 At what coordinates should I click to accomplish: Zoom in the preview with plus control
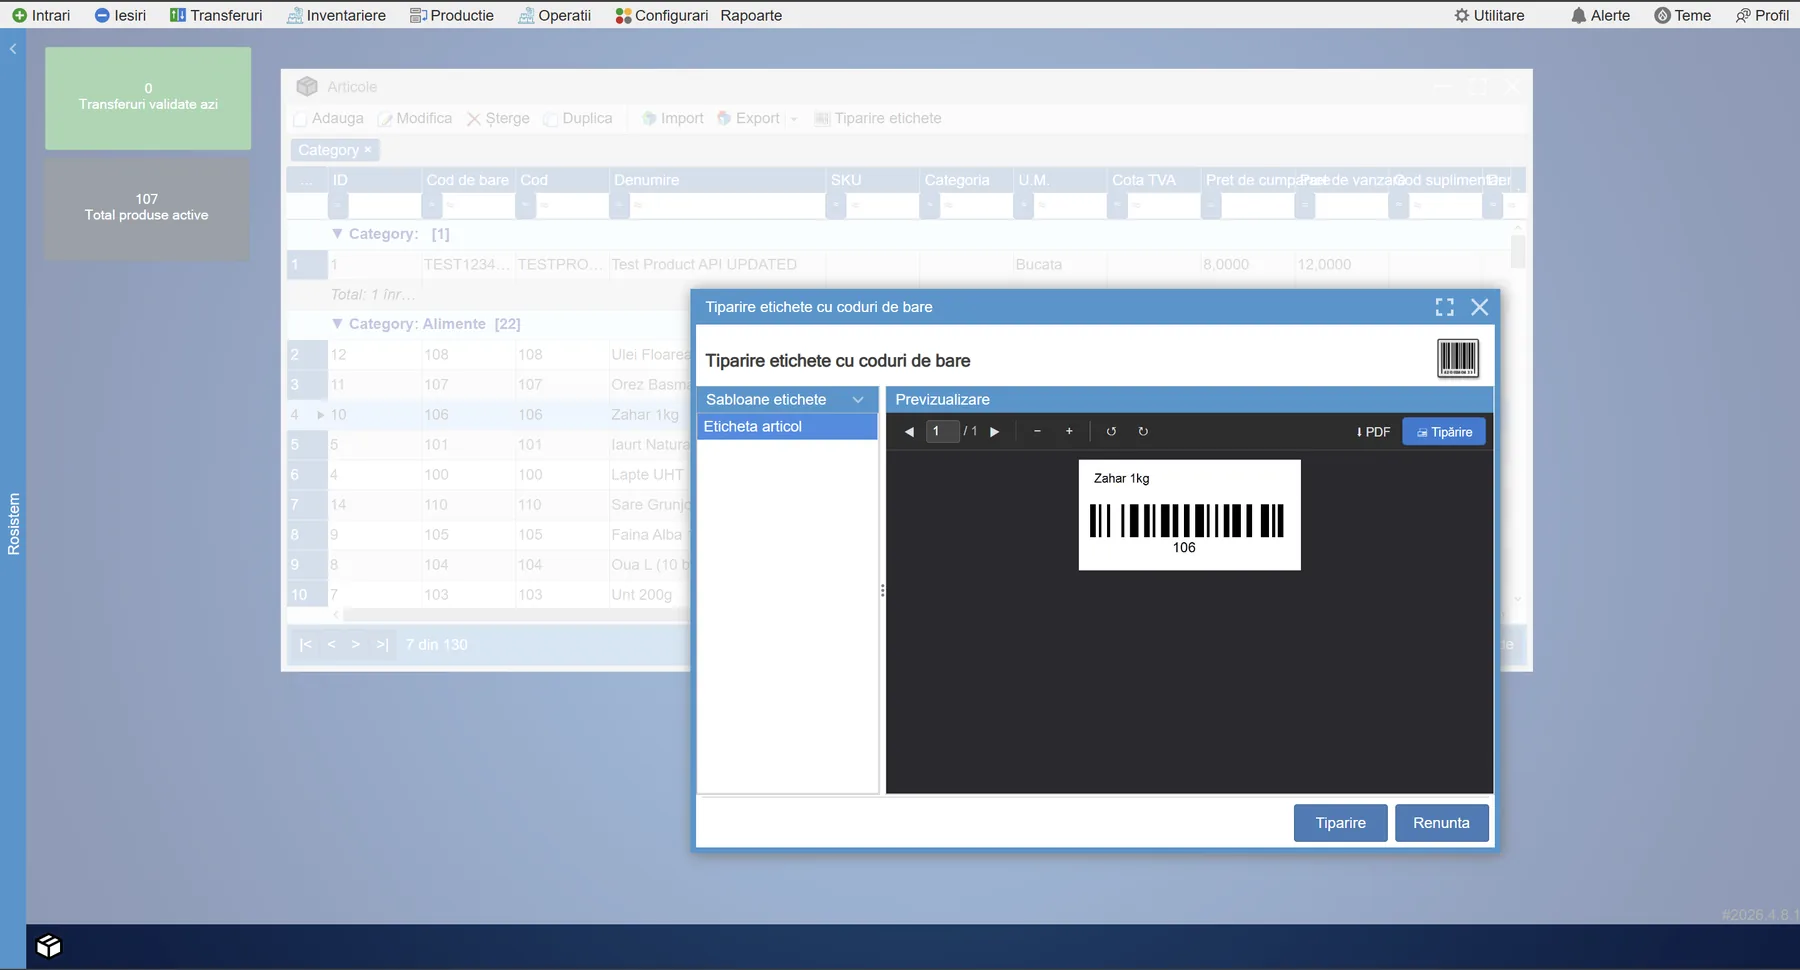(x=1068, y=431)
